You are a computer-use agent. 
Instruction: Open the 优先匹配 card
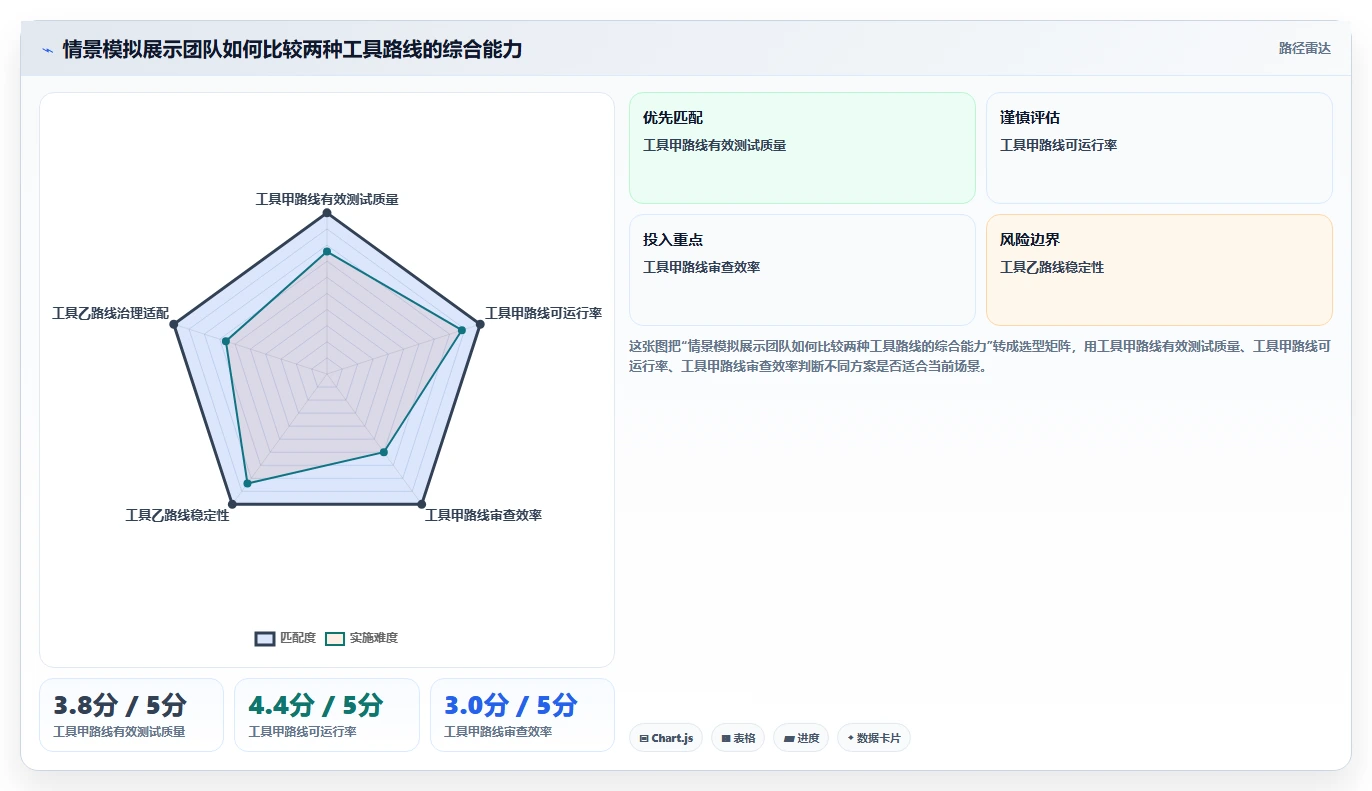[x=802, y=148]
